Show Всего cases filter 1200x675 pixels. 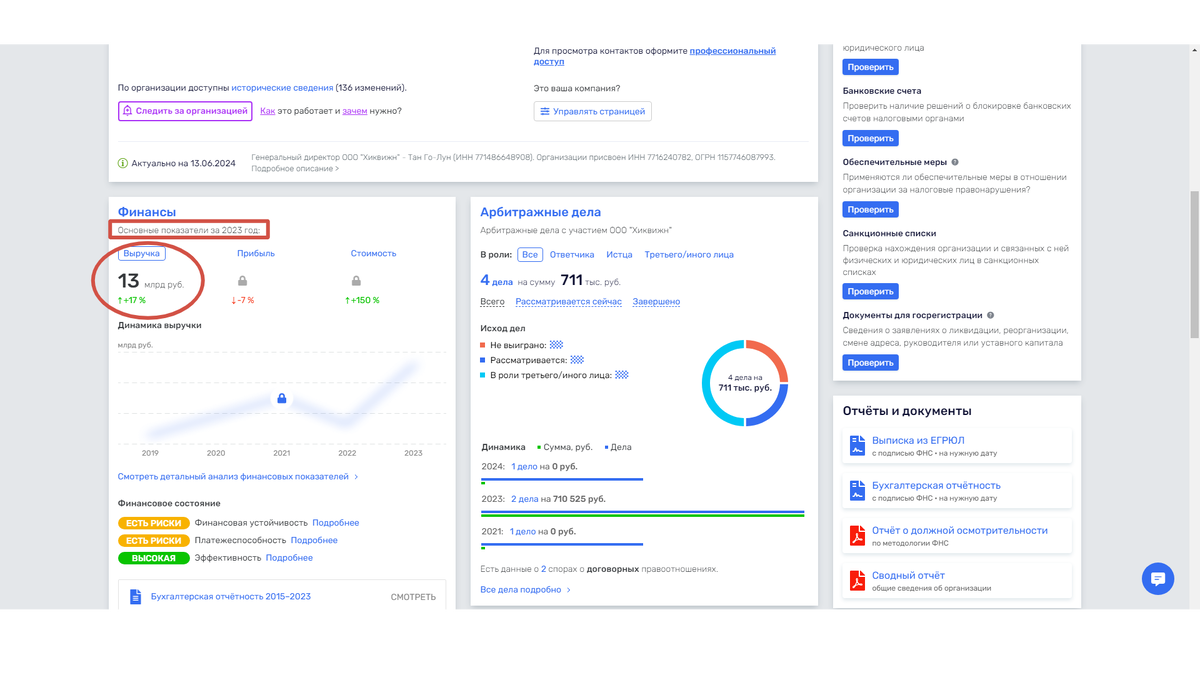[x=492, y=302]
